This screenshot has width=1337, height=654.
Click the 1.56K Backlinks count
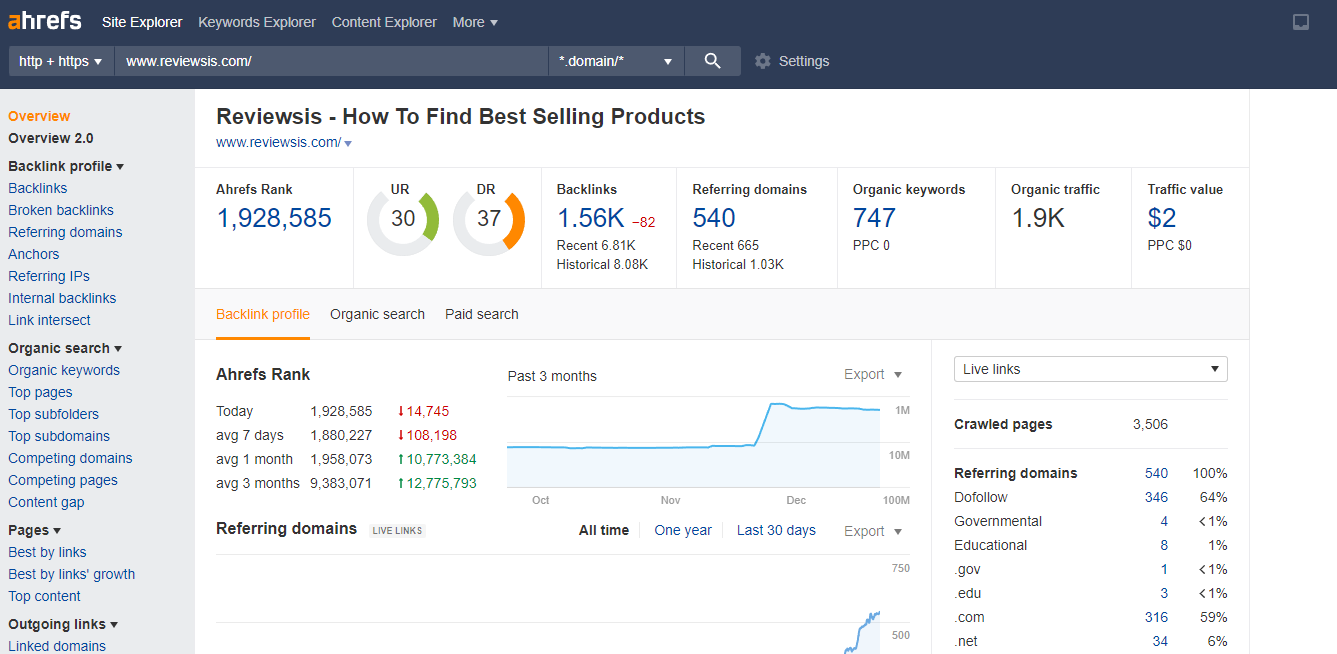click(x=590, y=218)
